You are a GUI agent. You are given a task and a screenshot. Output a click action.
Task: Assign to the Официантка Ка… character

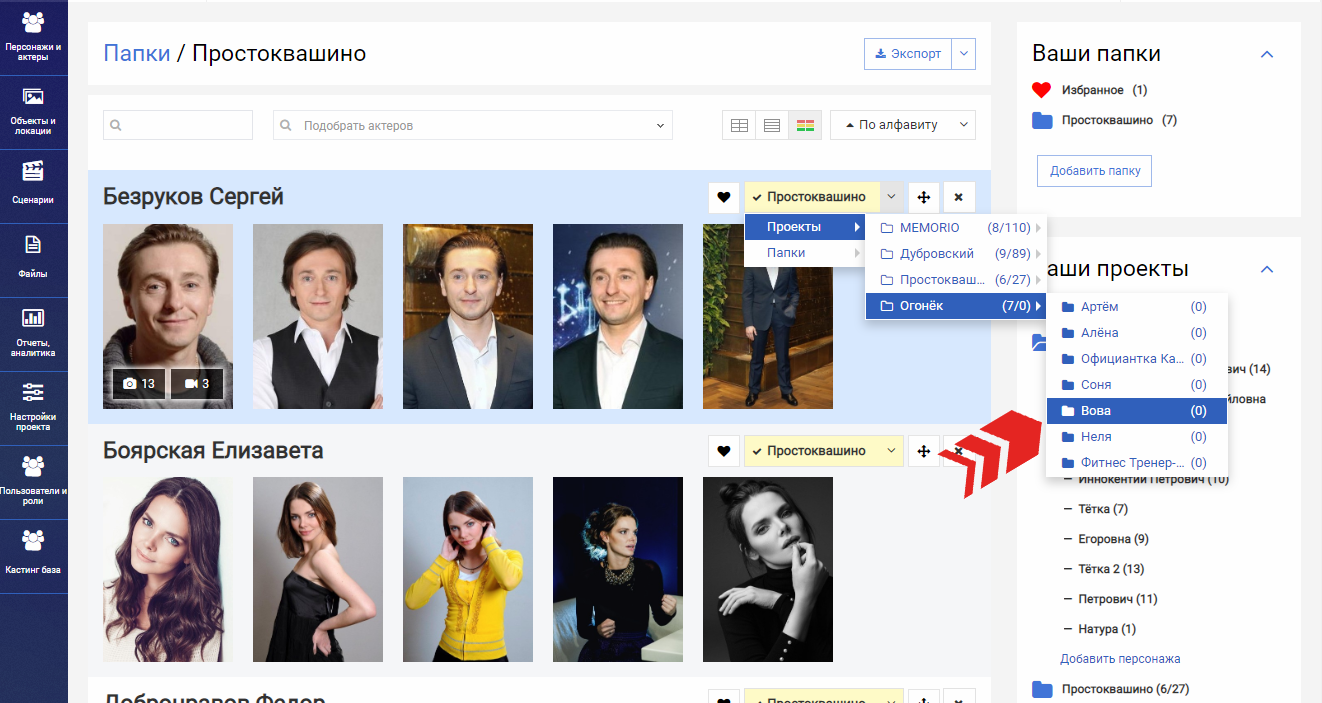(x=1137, y=359)
